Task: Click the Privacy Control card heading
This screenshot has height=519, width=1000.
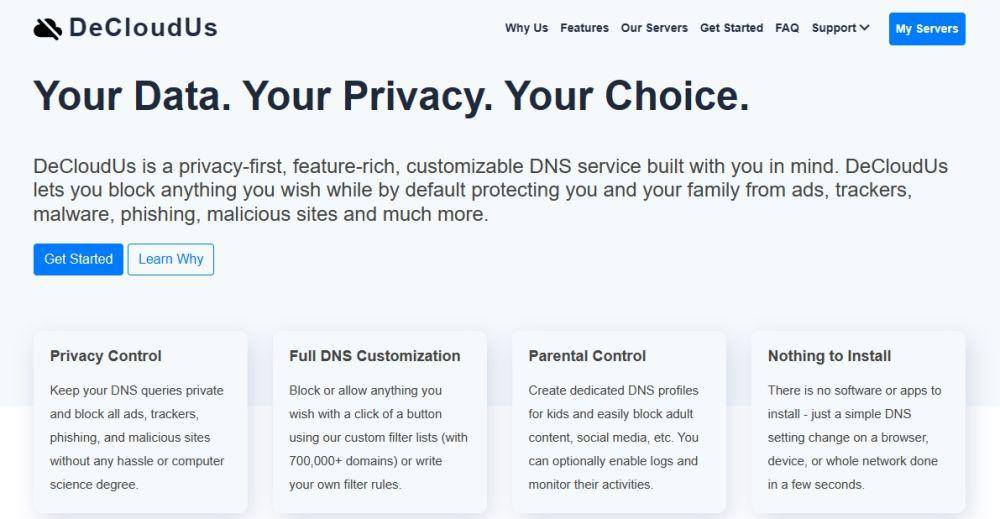Action: (x=106, y=356)
